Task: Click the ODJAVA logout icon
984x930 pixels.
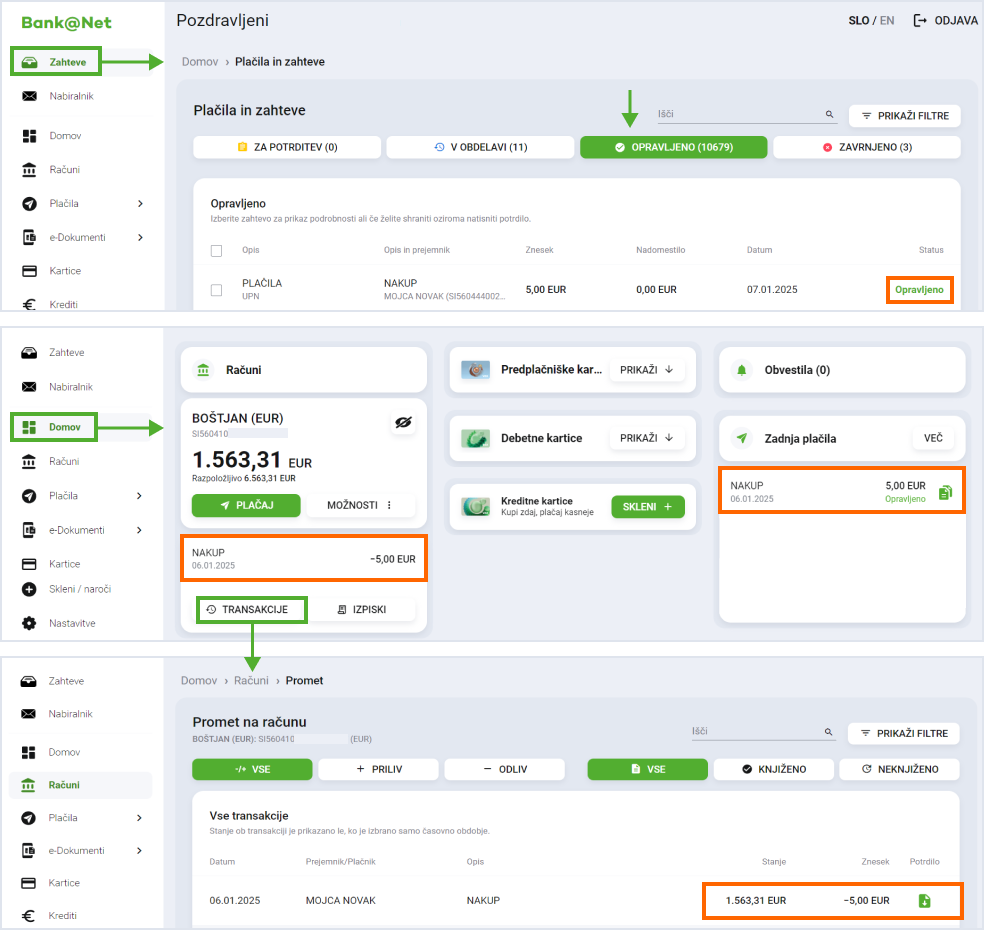Action: tap(920, 20)
